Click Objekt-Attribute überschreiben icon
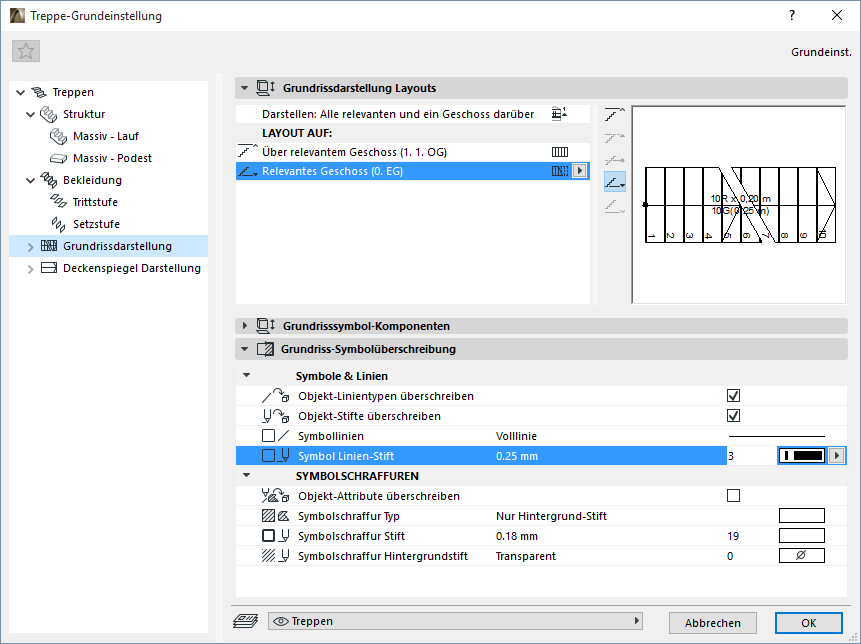Screen dimensions: 861x644 pos(275,496)
